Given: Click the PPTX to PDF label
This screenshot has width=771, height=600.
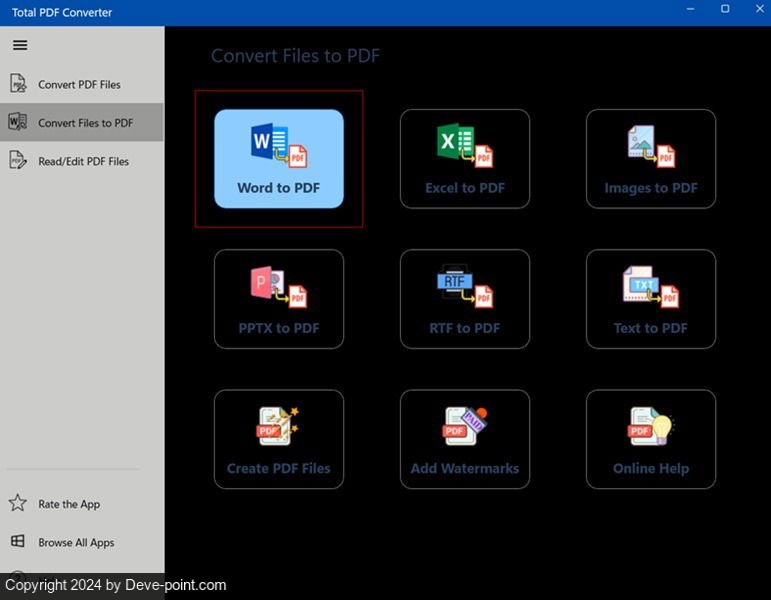Looking at the screenshot, I should 279,328.
